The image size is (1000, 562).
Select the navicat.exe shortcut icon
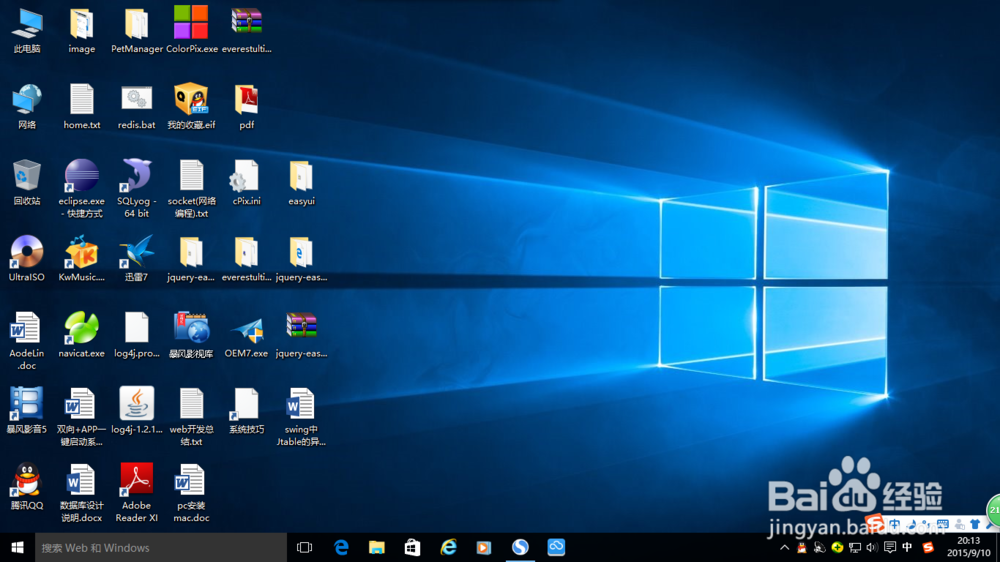pos(82,334)
